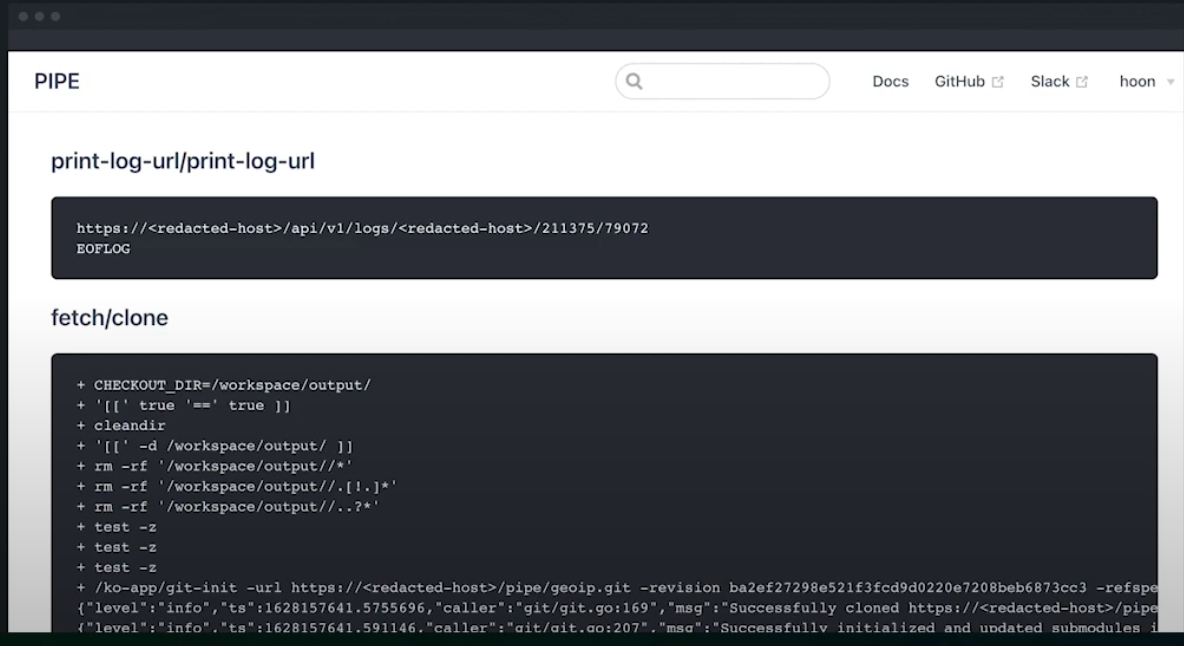1184x646 pixels.
Task: Open the hoon user menu
Action: tap(1137, 82)
